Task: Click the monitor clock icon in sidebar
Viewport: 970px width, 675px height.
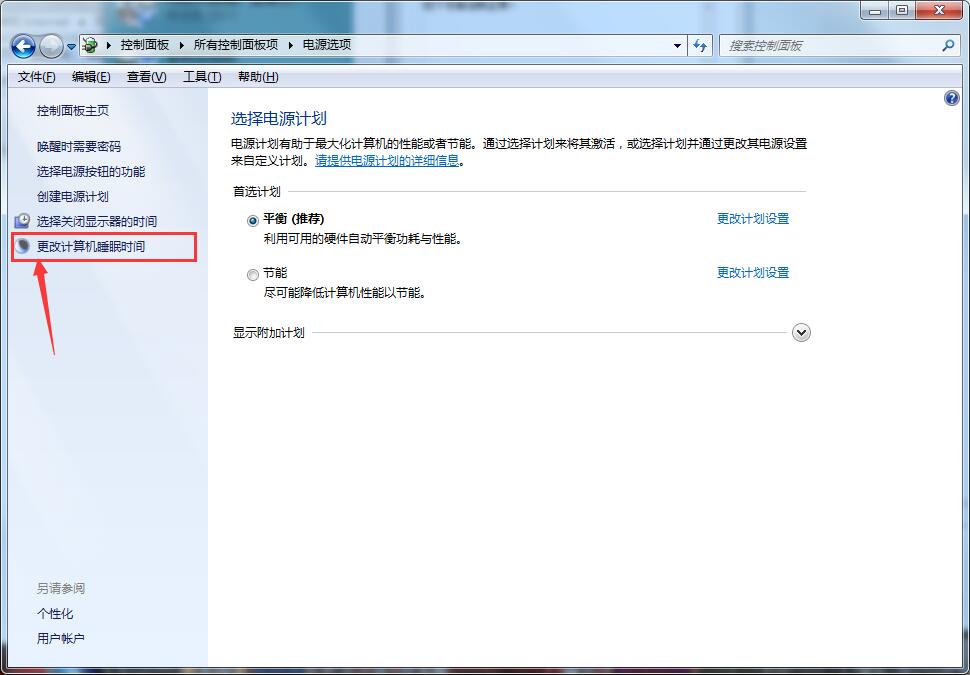Action: [22, 221]
